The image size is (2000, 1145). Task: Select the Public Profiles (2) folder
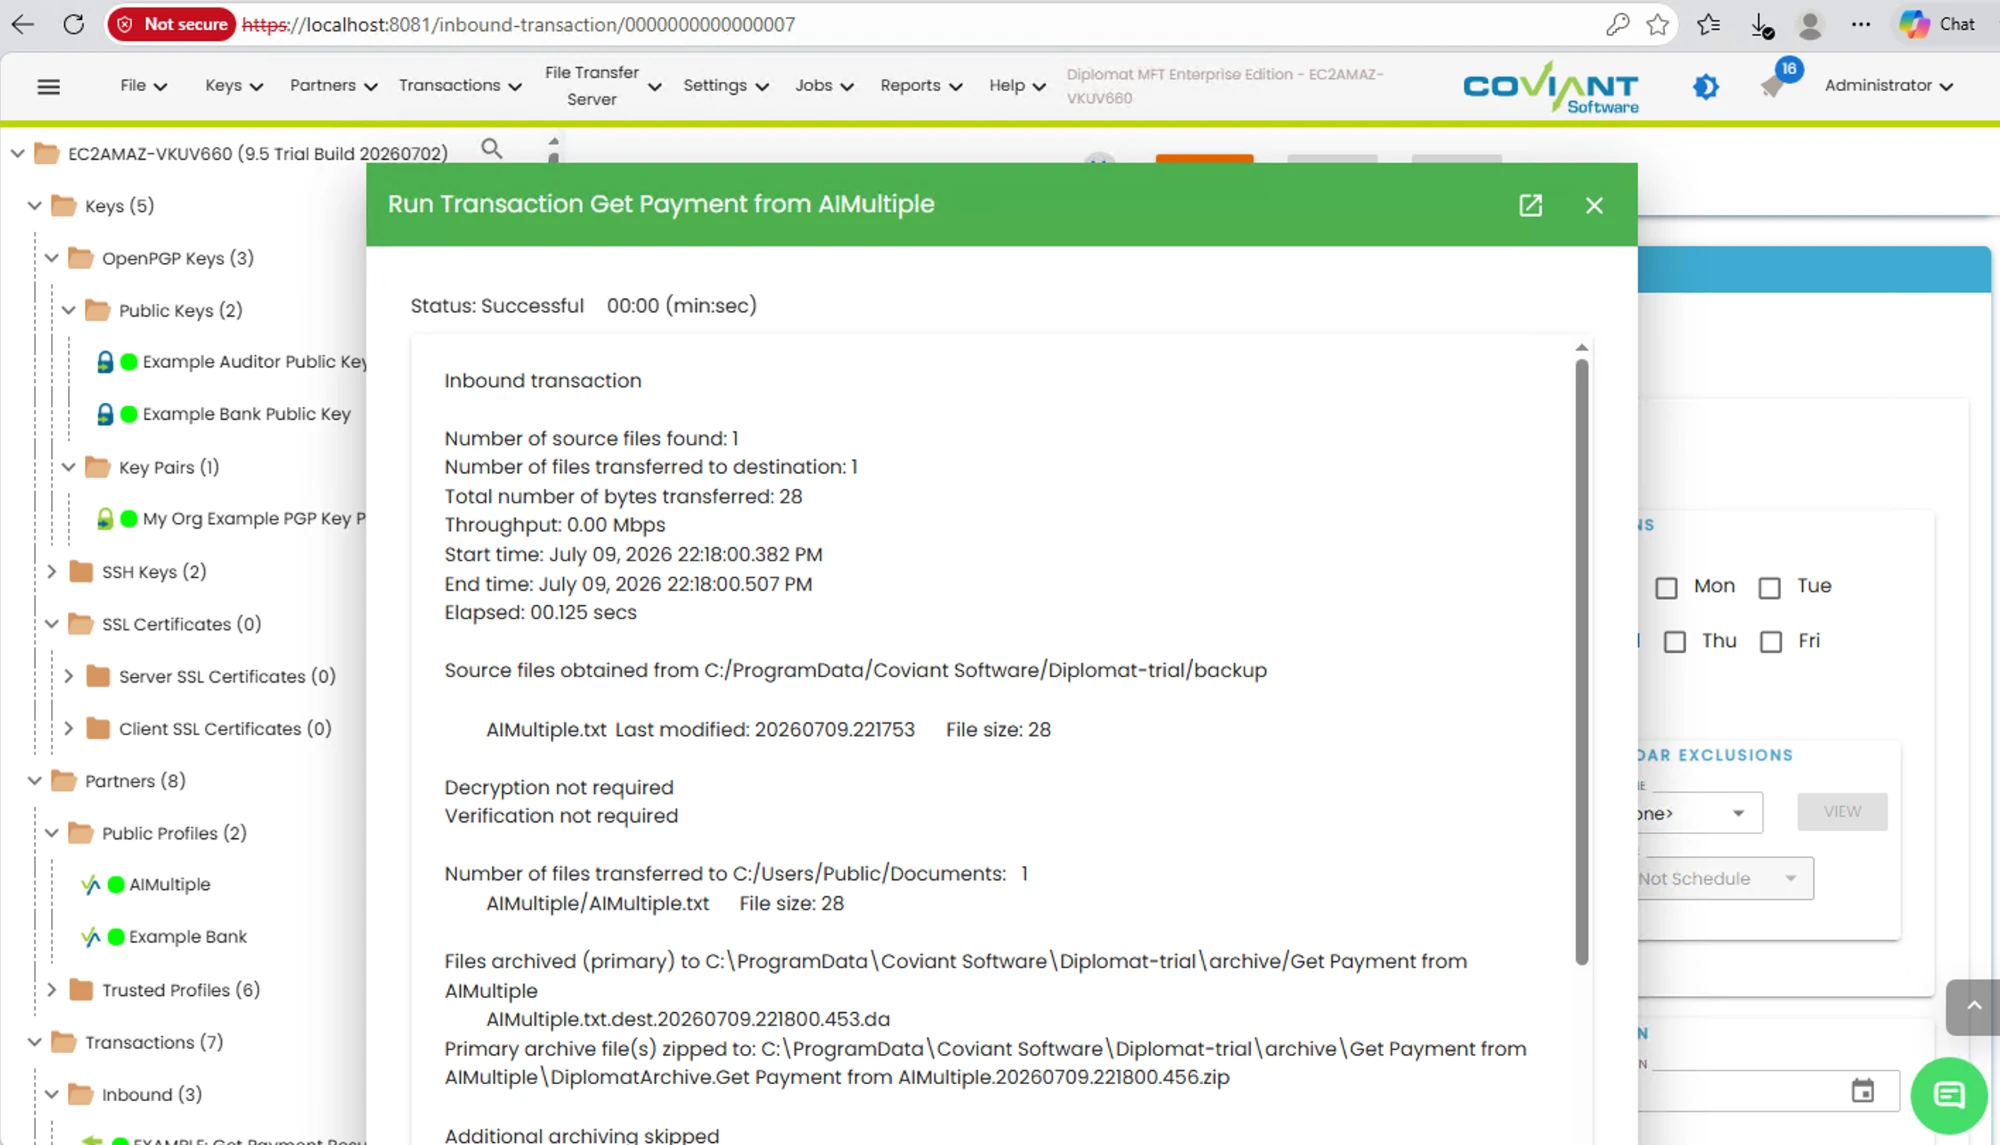pyautogui.click(x=174, y=834)
